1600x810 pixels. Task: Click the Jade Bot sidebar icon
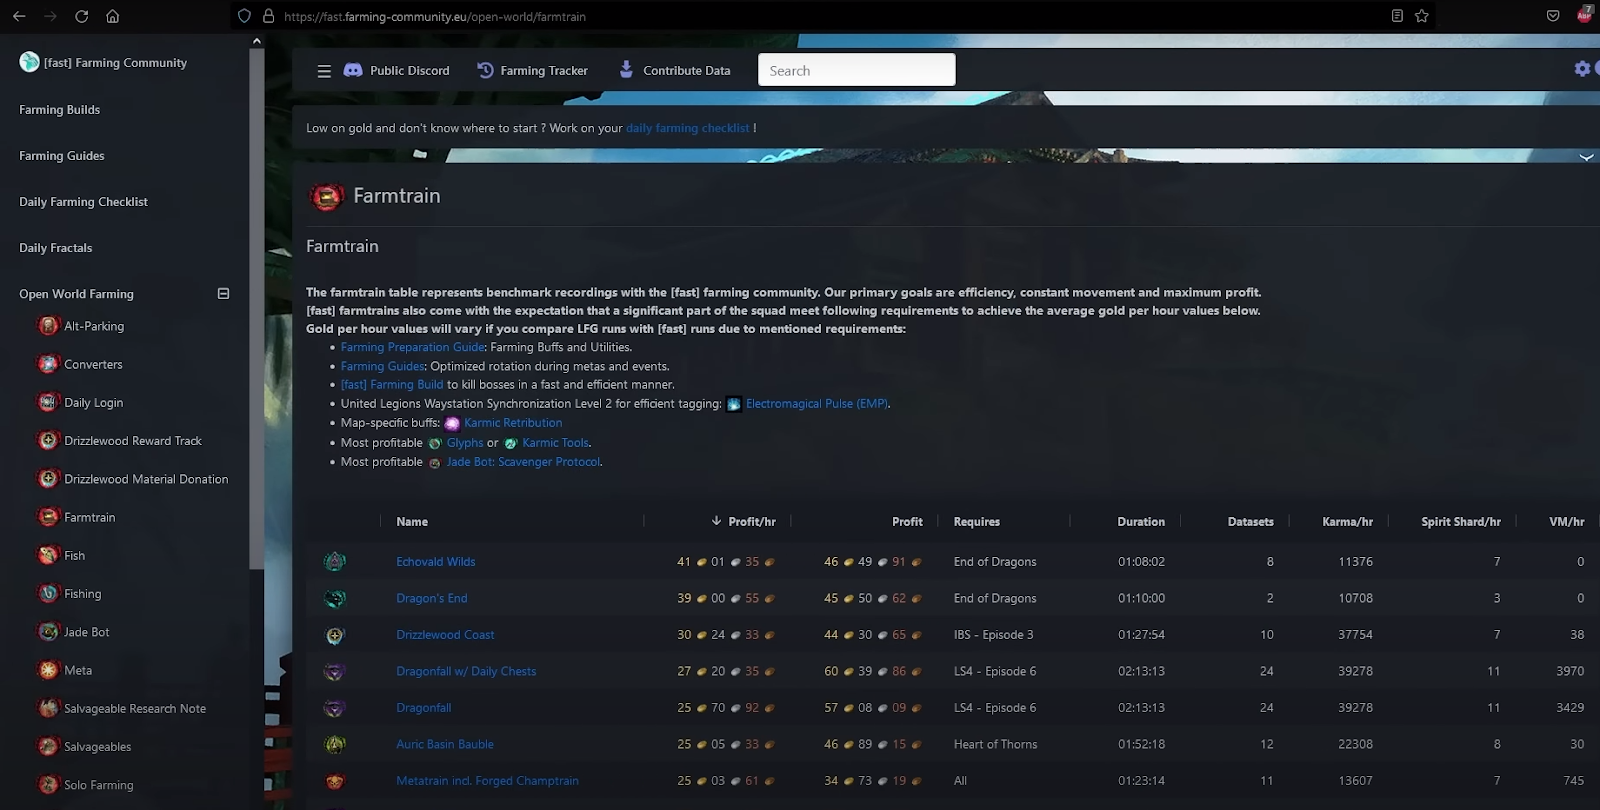click(x=48, y=632)
